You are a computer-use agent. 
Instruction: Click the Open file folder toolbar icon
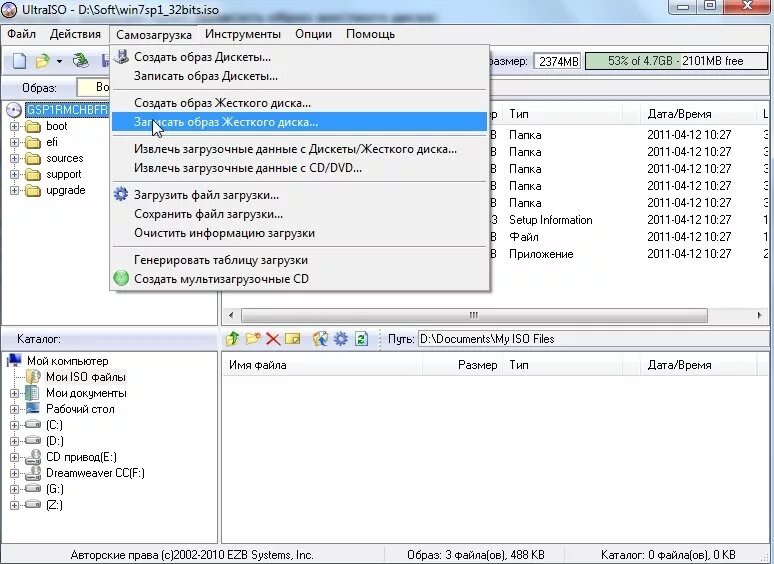pyautogui.click(x=42, y=61)
